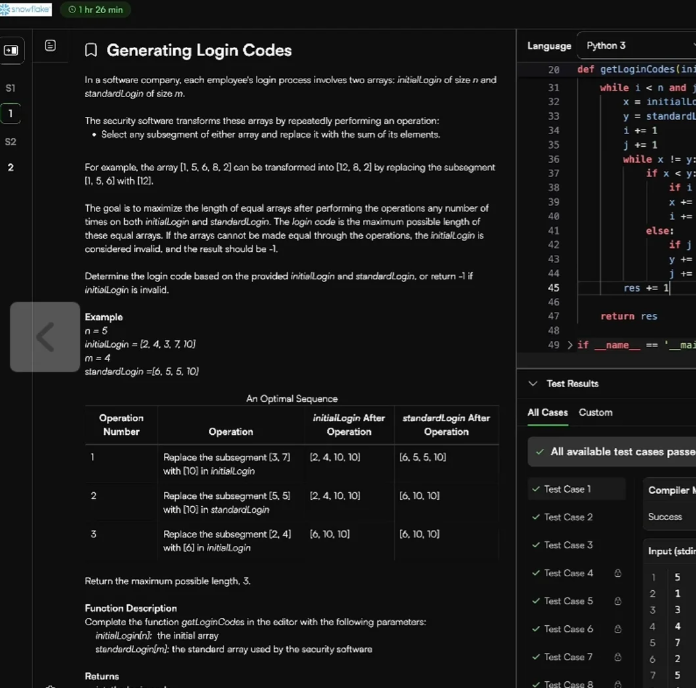696x688 pixels.
Task: Click the Input (stdin) label
Action: (672, 551)
